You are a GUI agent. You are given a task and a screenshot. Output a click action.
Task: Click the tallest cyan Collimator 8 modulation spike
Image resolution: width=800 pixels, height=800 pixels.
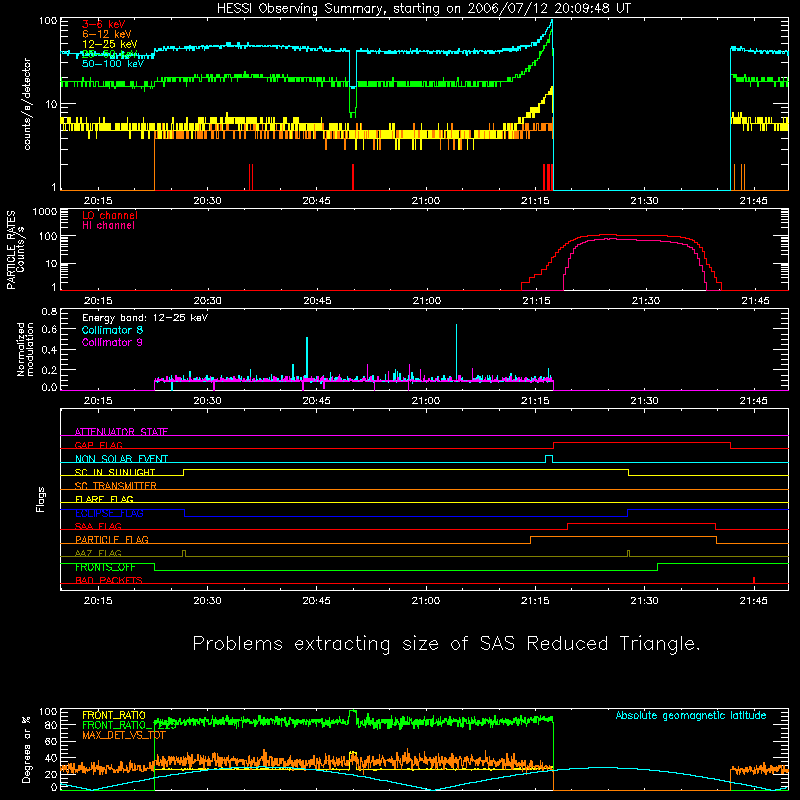click(x=456, y=352)
